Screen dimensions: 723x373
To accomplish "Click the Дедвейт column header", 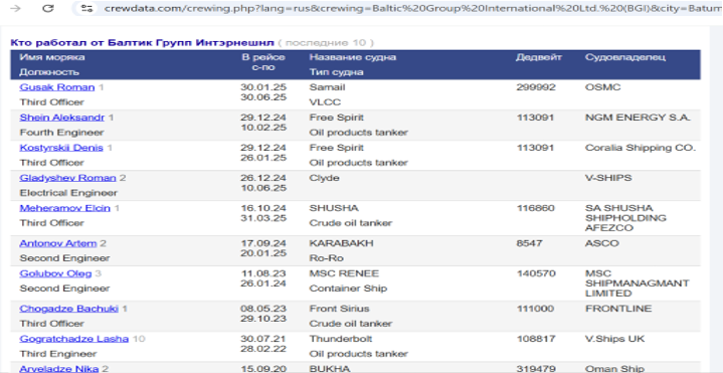I will 539,58.
